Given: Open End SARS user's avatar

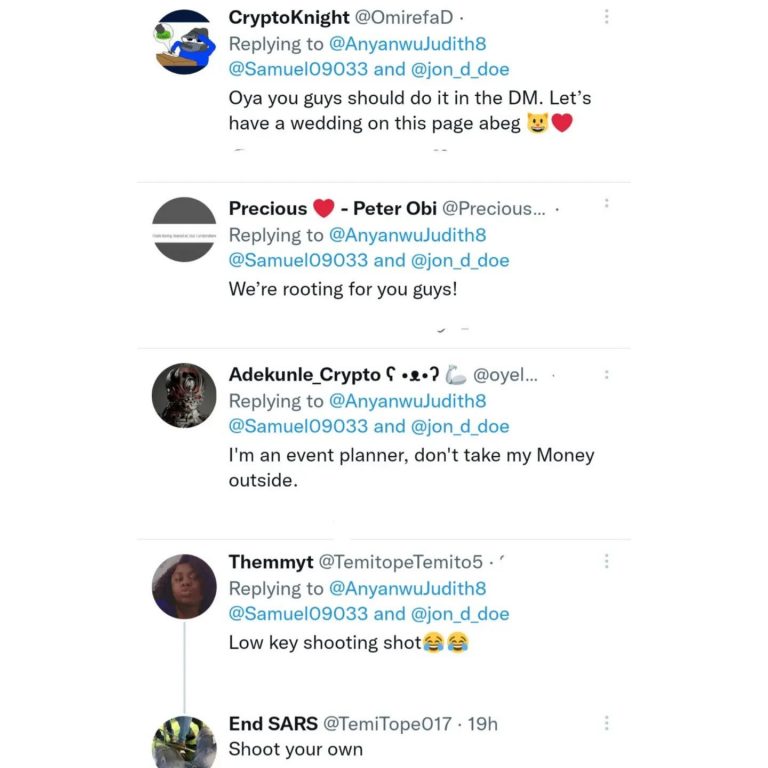Looking at the screenshot, I should point(184,744).
